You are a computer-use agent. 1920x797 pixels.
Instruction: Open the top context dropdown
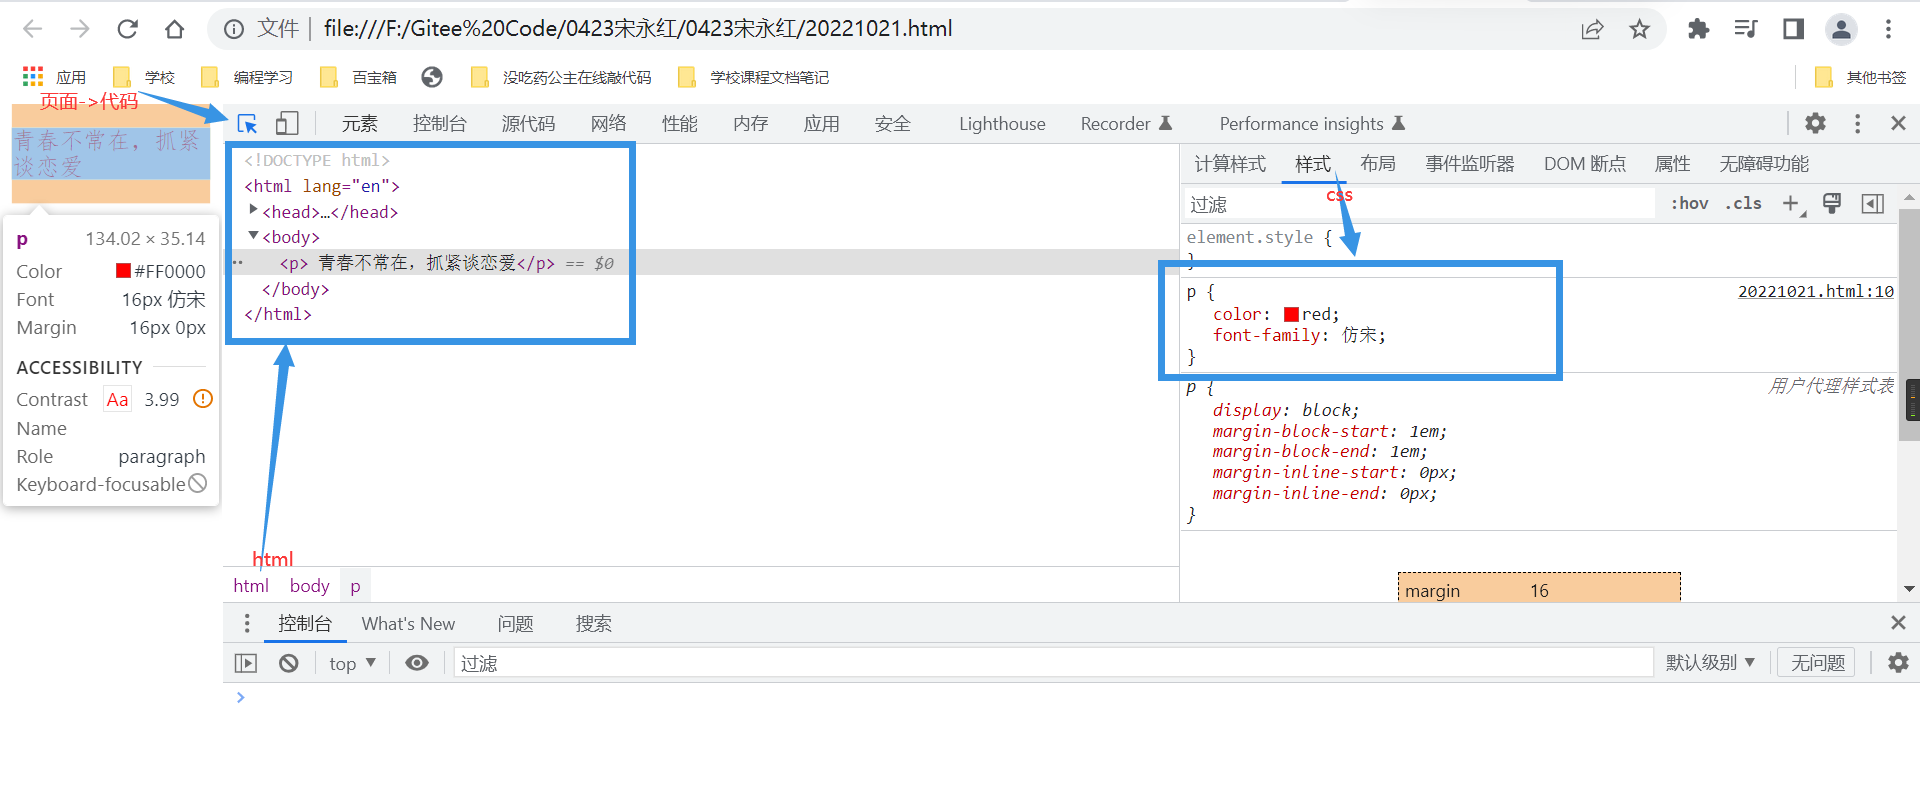352,663
